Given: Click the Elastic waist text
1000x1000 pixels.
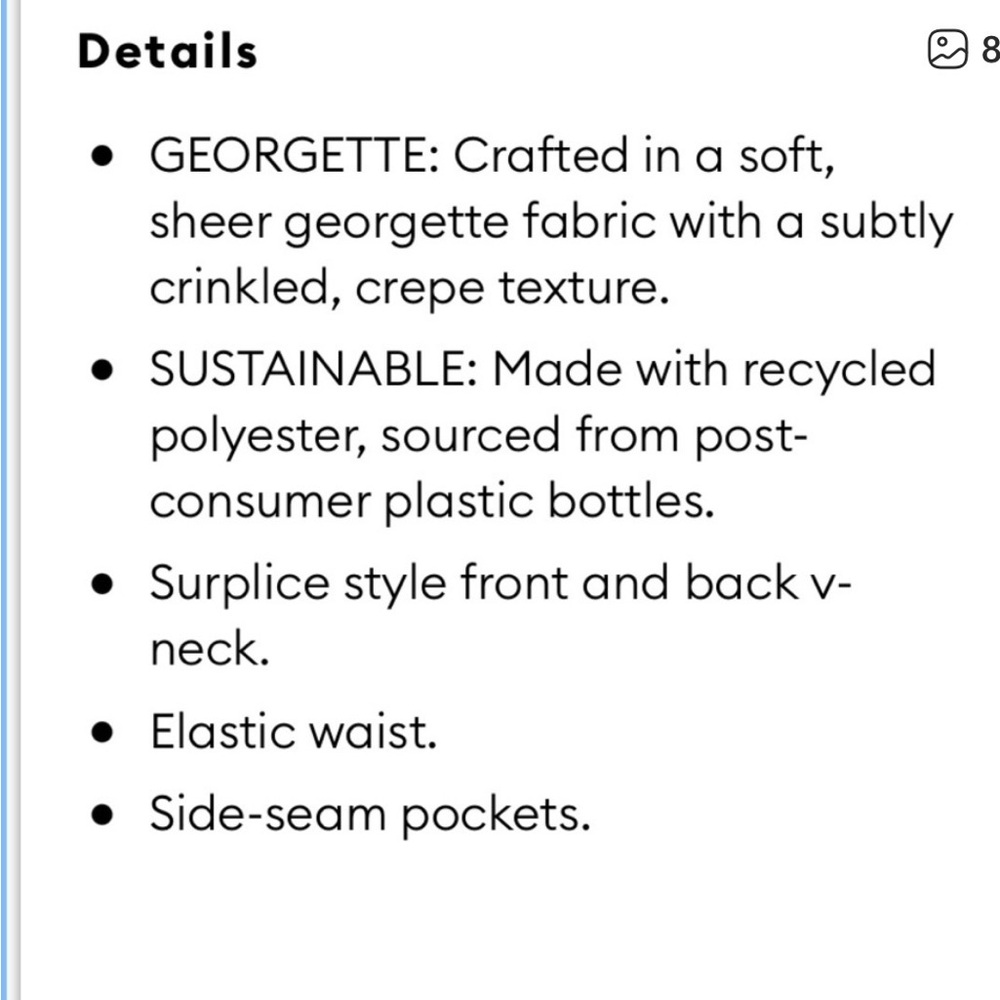Looking at the screenshot, I should point(293,732).
